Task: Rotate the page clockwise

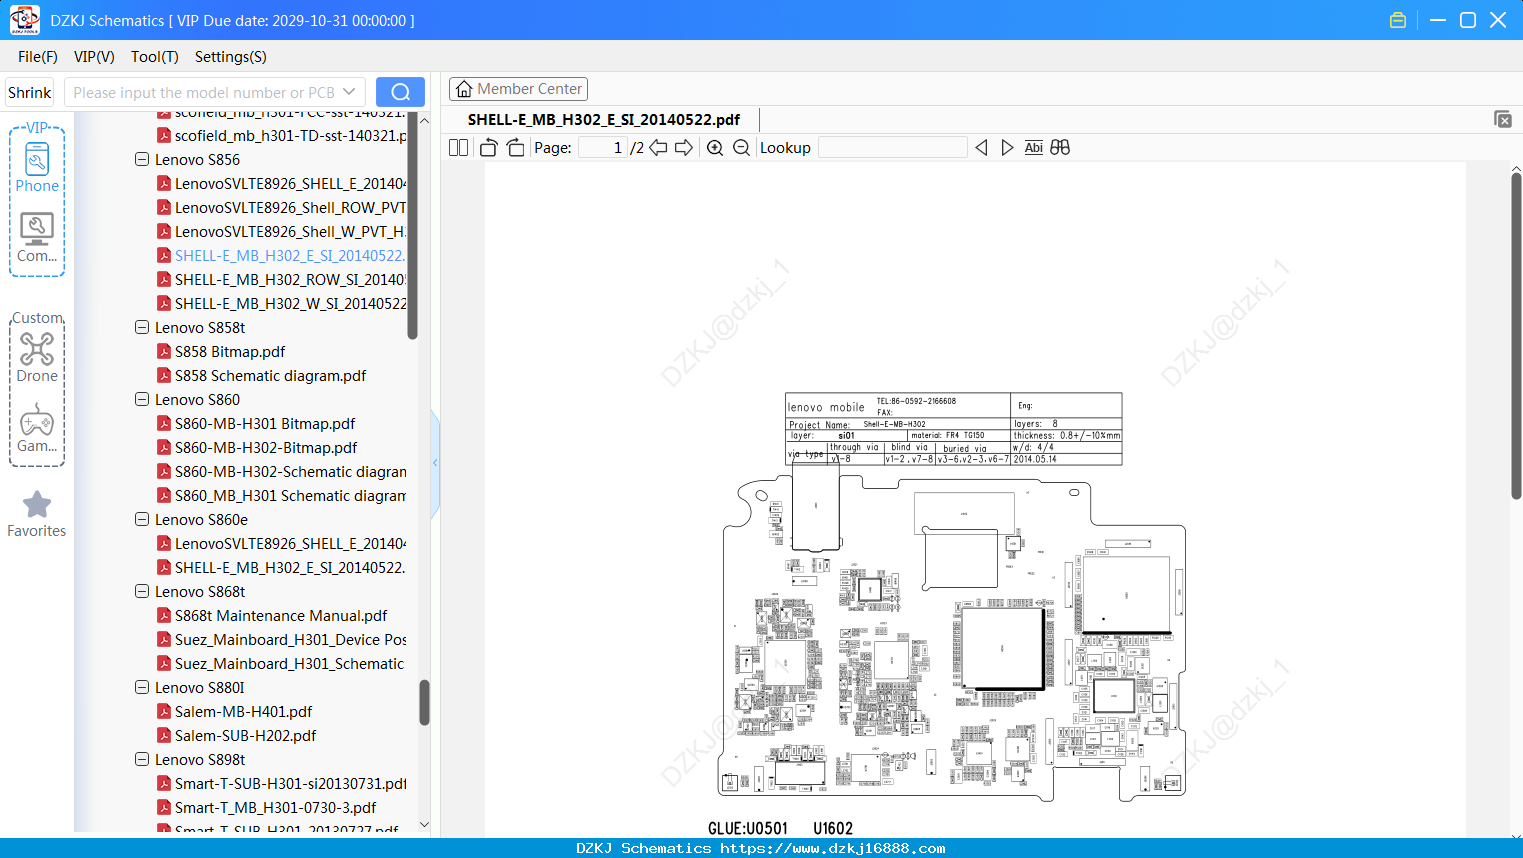Action: pyautogui.click(x=515, y=148)
